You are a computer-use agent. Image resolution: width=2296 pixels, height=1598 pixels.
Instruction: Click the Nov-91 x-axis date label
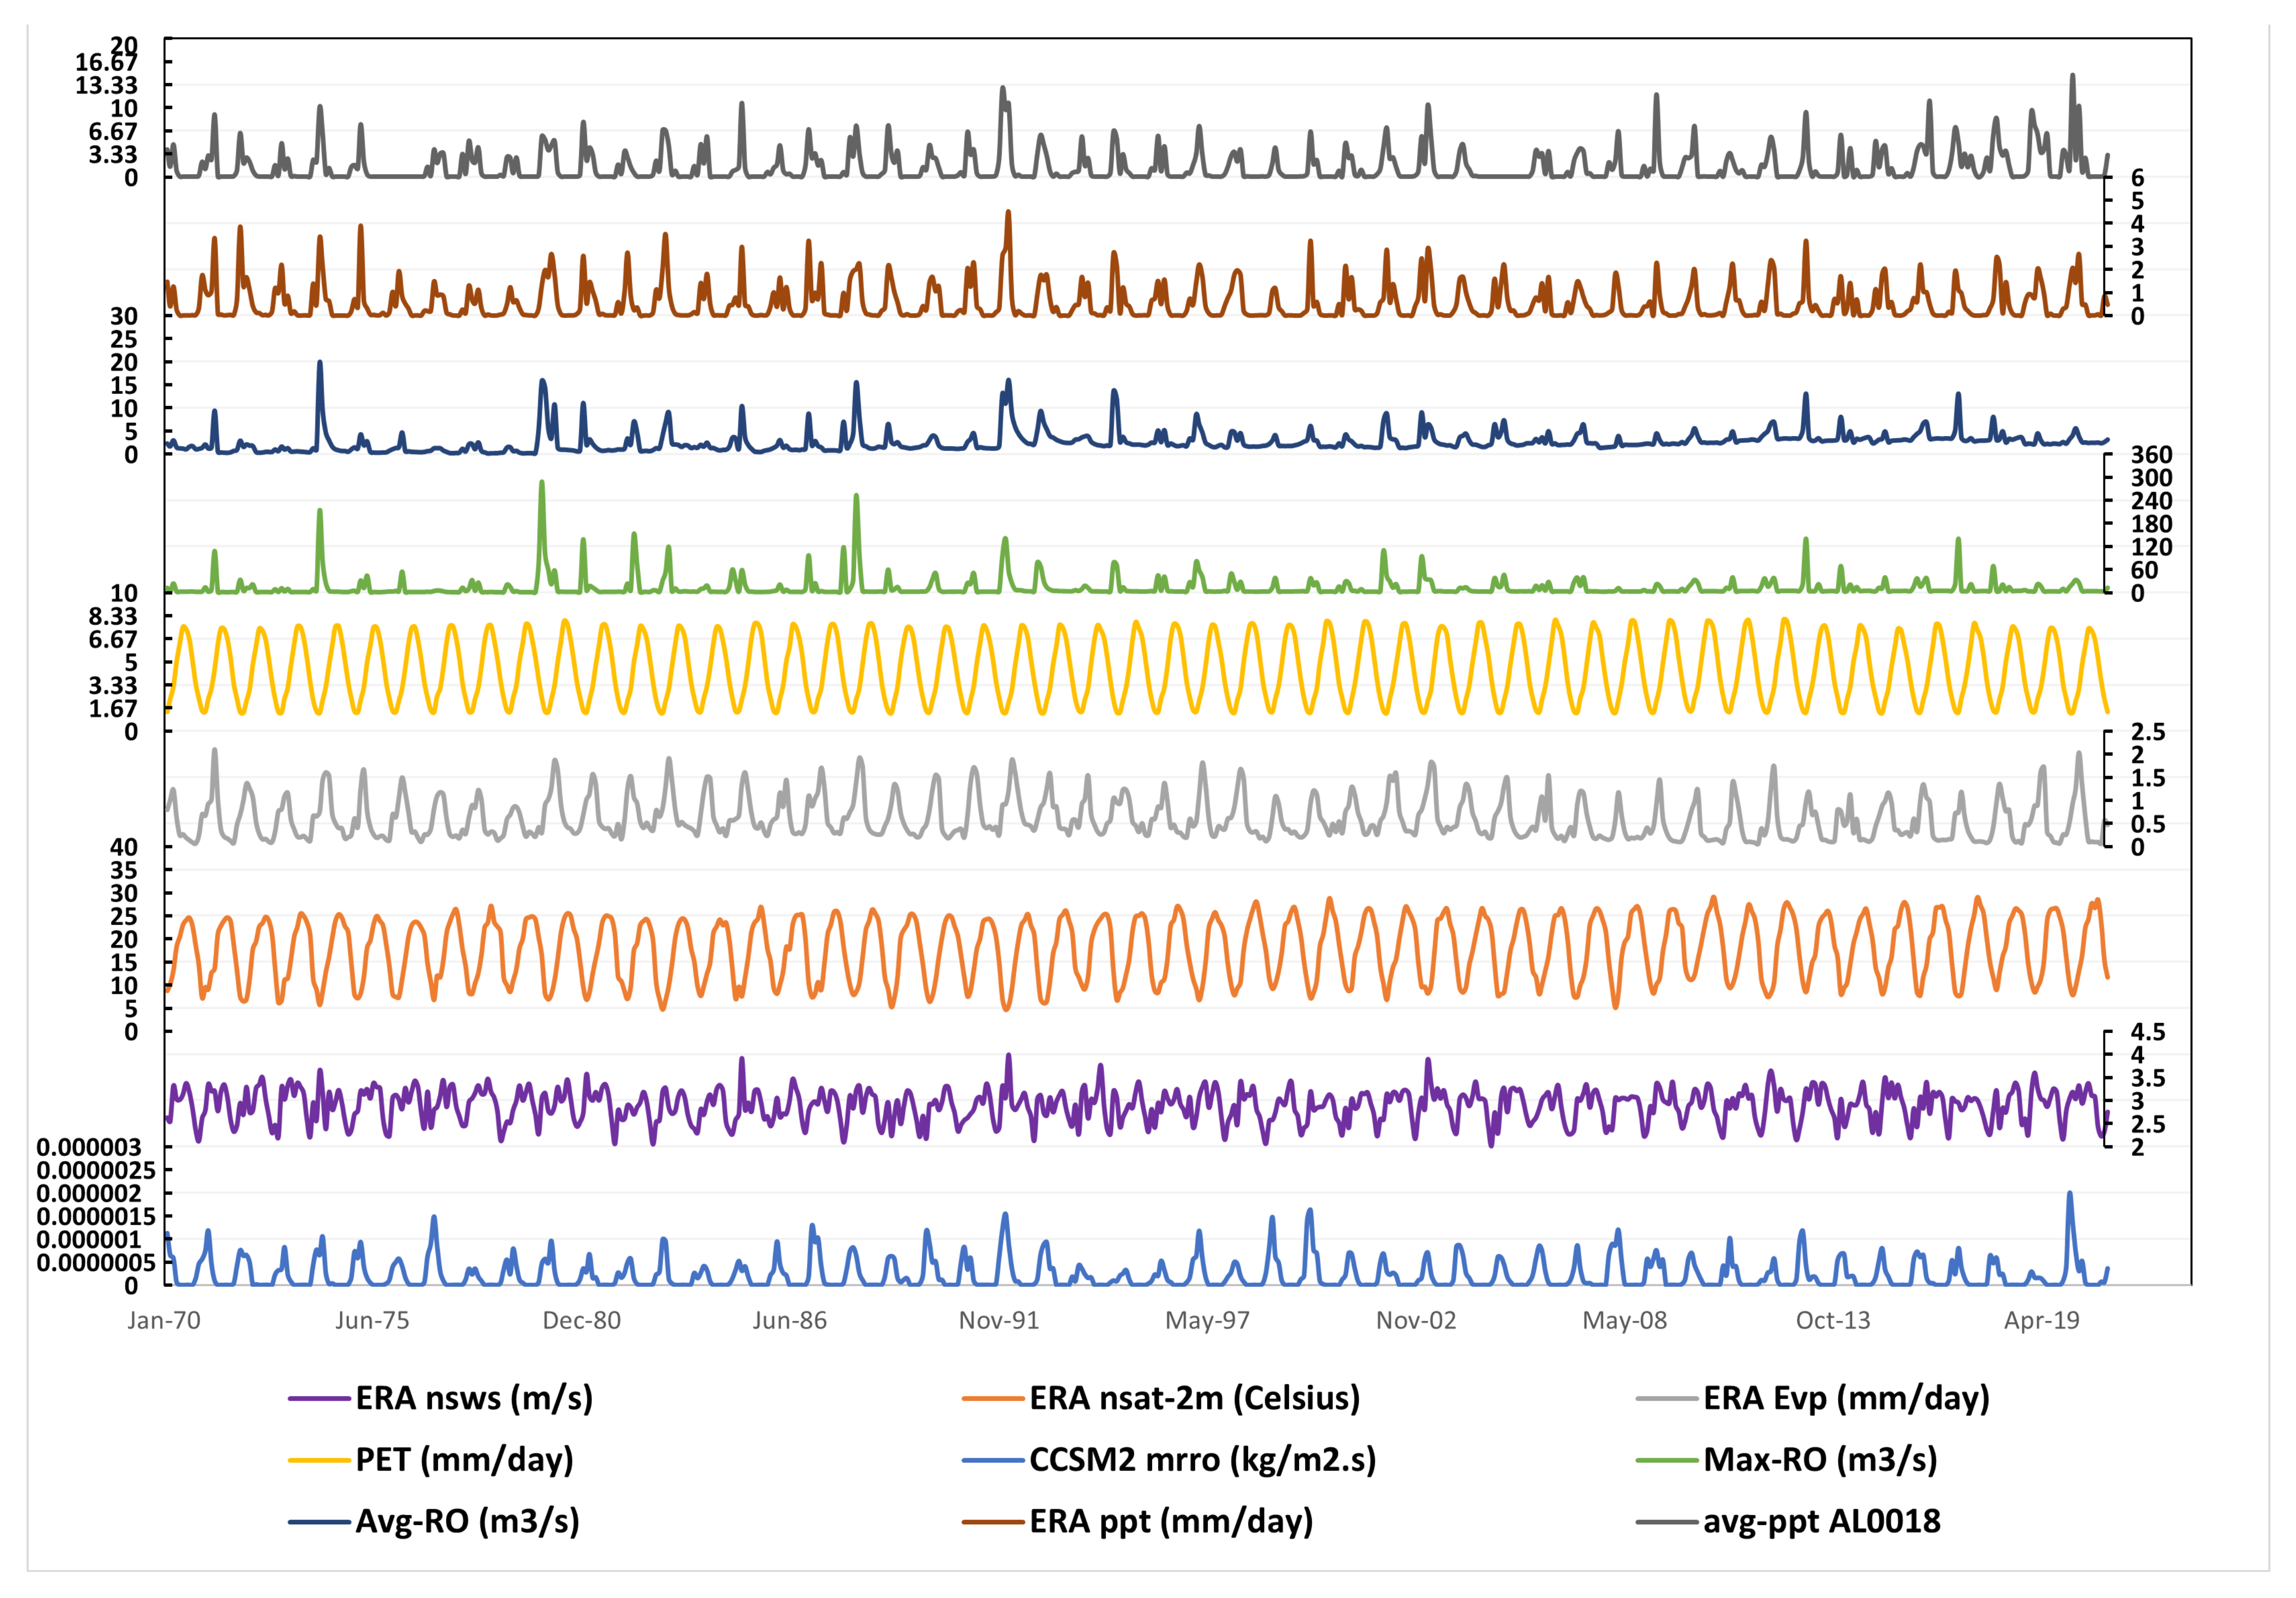999,1320
